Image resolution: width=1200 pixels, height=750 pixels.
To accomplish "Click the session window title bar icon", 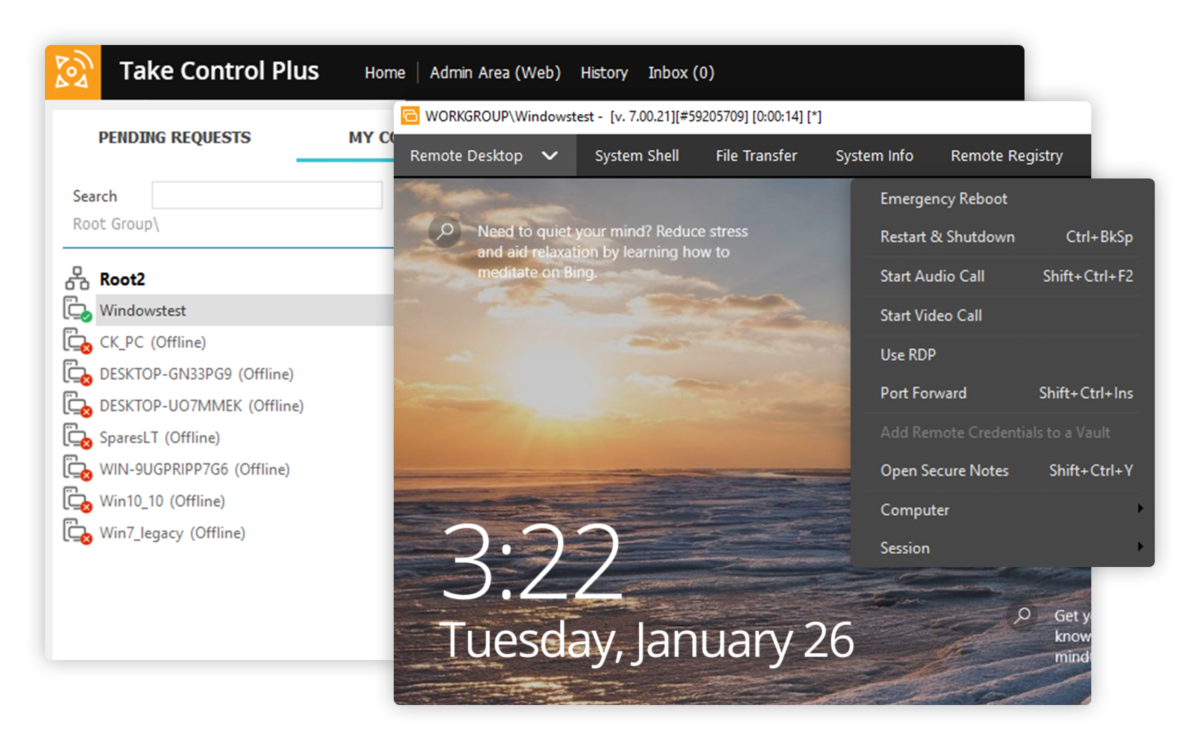I will pos(410,116).
